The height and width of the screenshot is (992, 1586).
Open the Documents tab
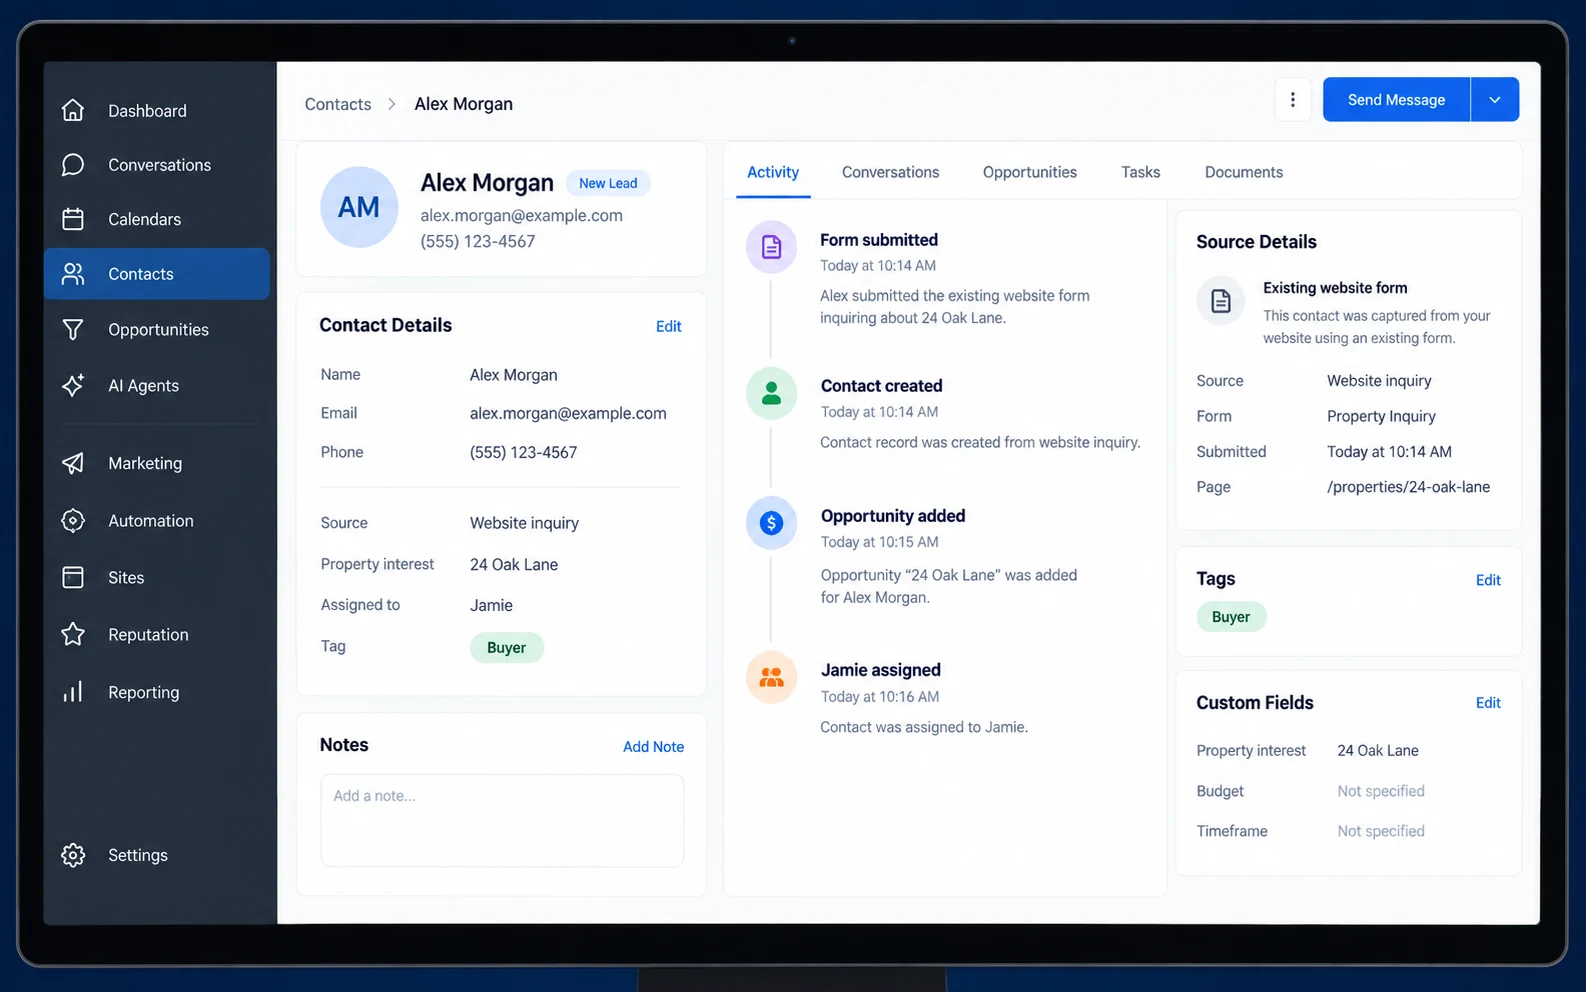click(1243, 172)
